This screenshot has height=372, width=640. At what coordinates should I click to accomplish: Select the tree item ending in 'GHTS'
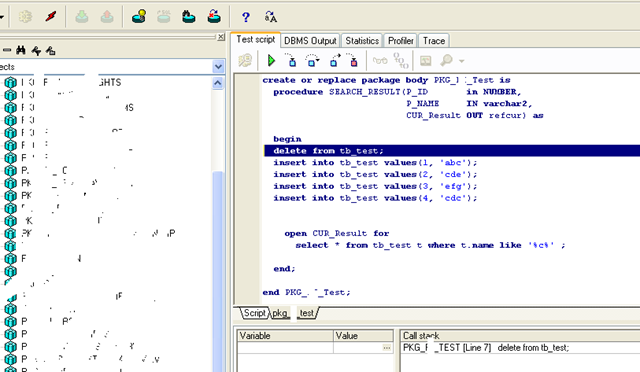click(71, 82)
